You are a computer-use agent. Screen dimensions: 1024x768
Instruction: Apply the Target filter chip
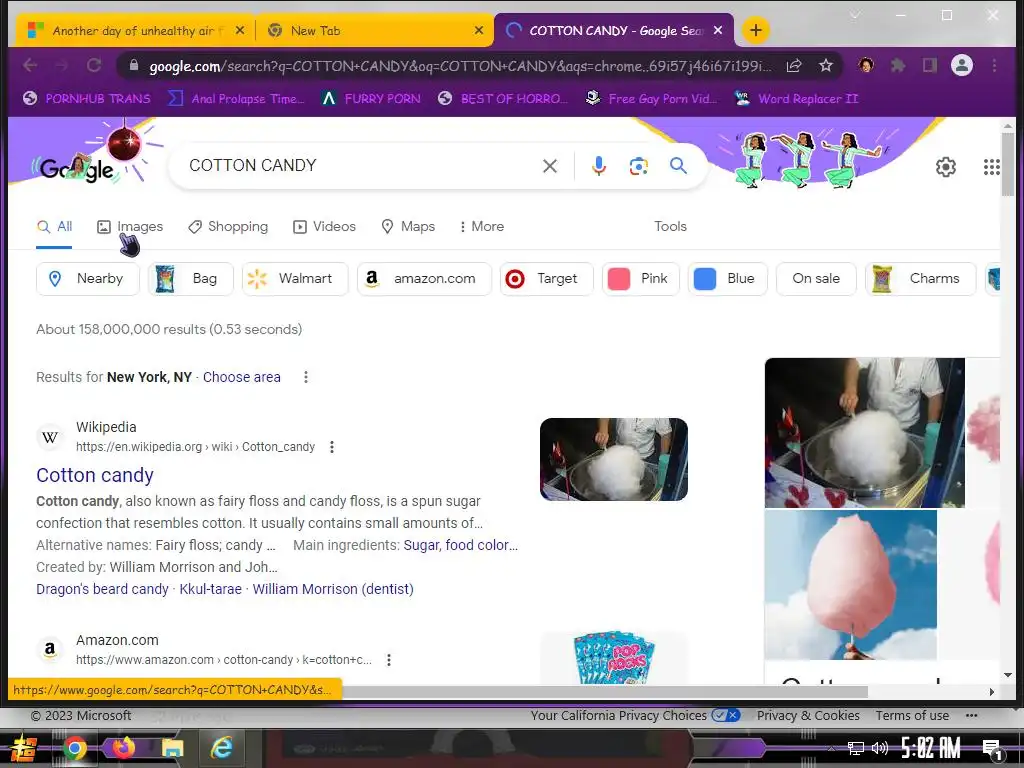[x=547, y=279]
